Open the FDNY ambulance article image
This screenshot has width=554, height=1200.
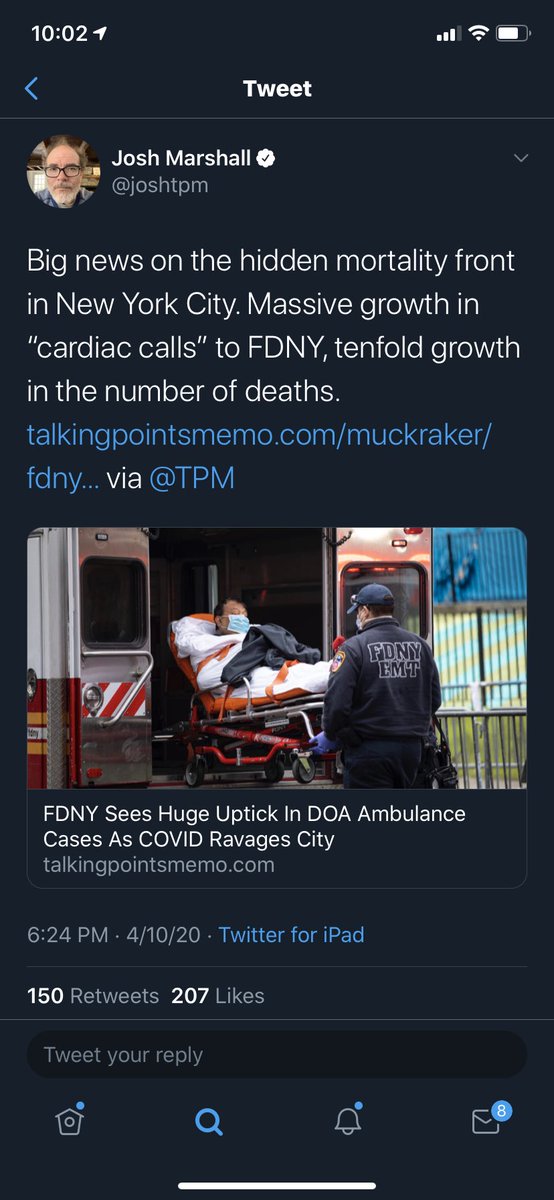click(x=277, y=658)
